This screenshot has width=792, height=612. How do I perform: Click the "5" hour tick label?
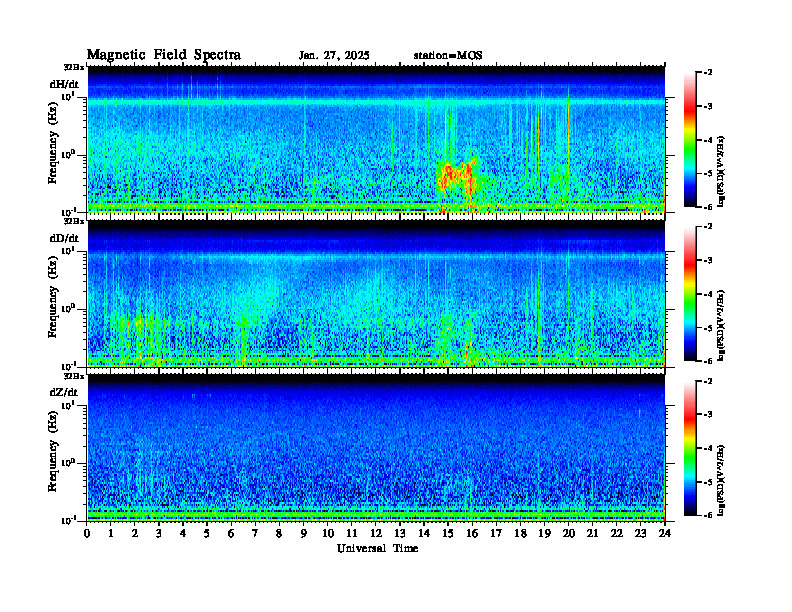pos(207,534)
